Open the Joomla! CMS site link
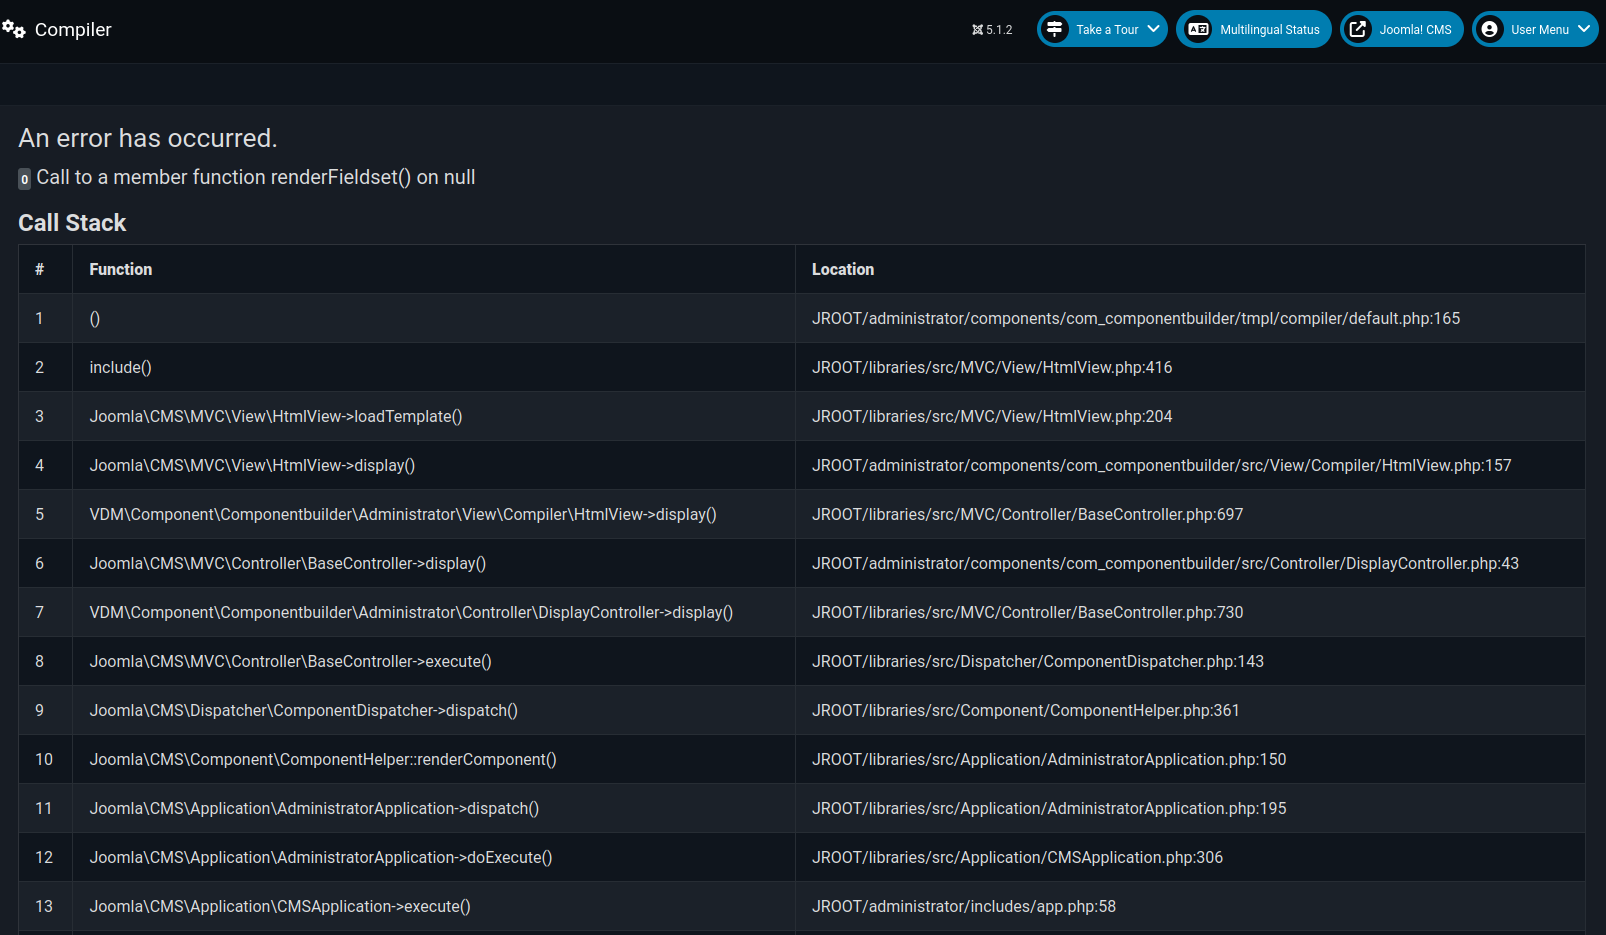Screen dimensions: 1606x935 pos(1401,29)
